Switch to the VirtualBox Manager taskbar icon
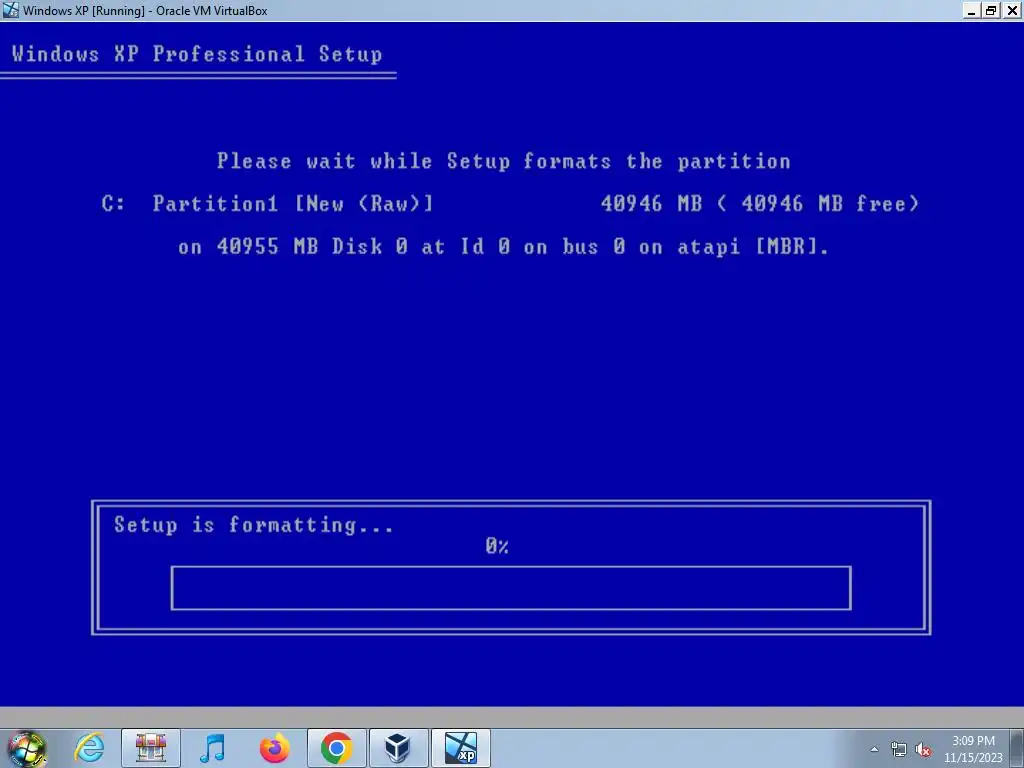 398,748
